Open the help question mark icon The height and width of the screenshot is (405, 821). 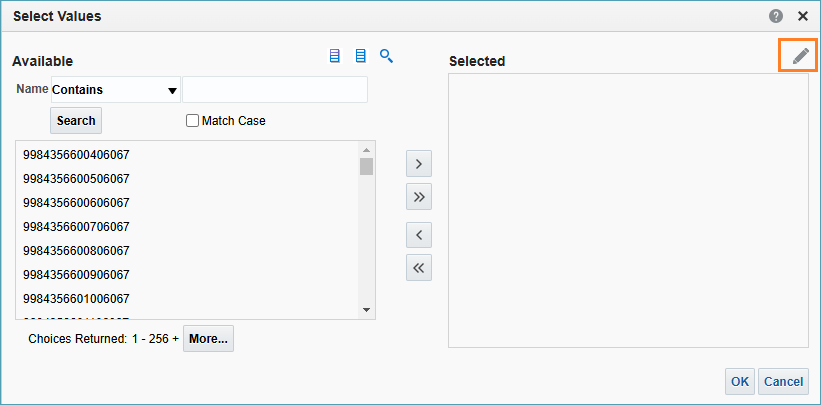point(776,17)
